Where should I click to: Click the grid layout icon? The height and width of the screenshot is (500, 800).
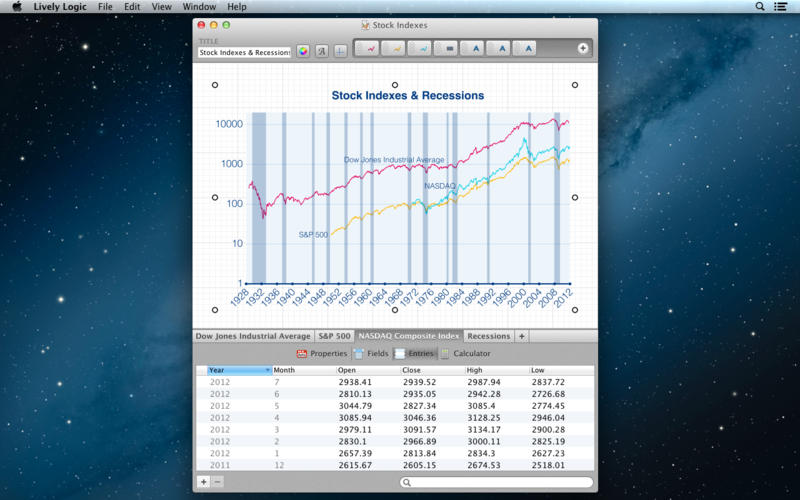coord(340,52)
